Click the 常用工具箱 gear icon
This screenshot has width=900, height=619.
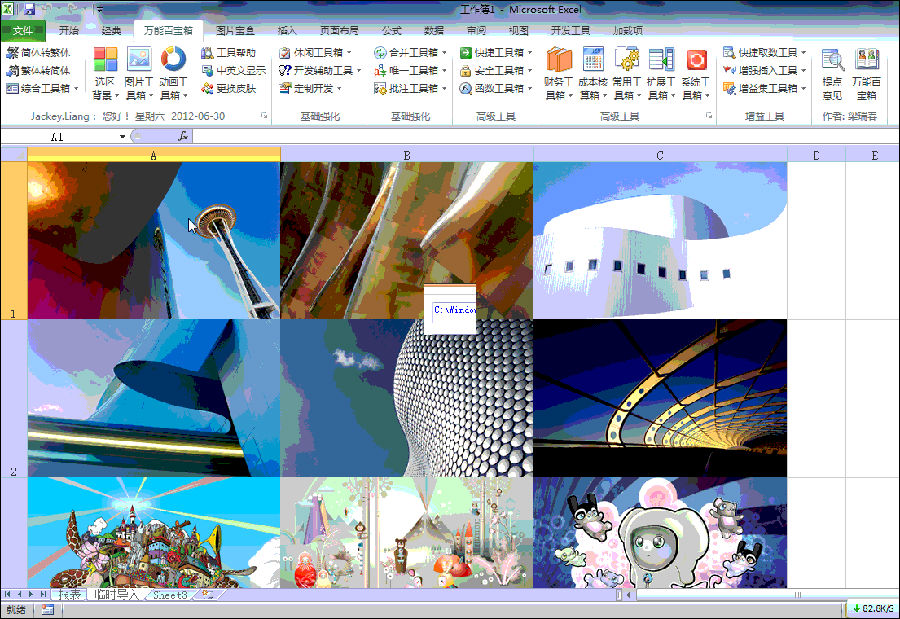[627, 61]
